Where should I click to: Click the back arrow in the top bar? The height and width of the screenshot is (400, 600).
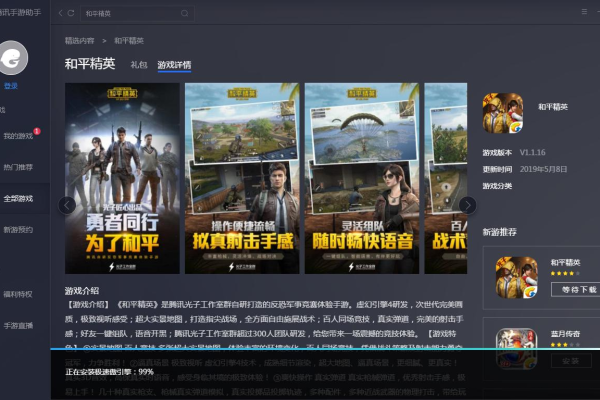pos(60,13)
